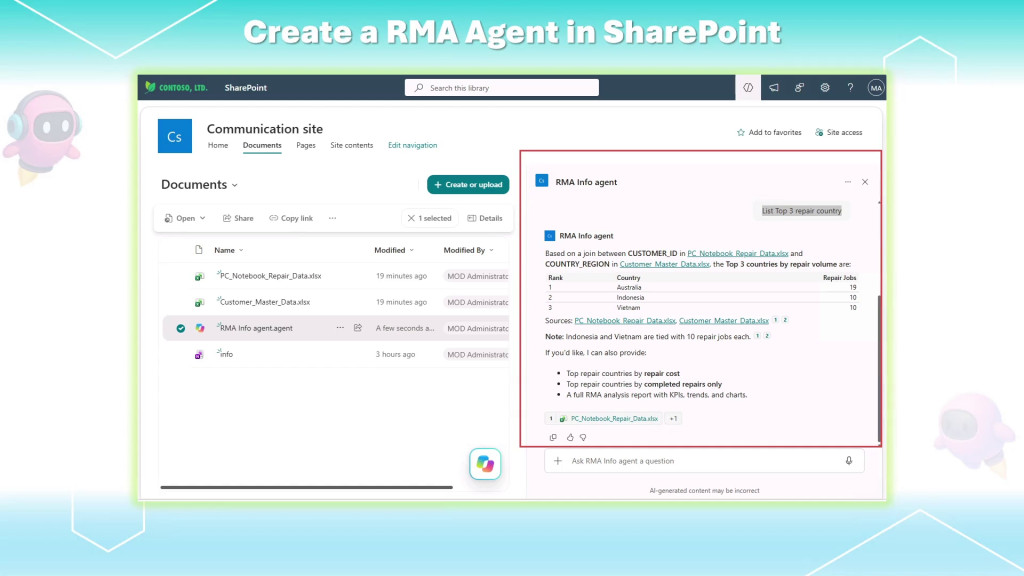Deselect the RMA Info agent.agent checkbox

point(181,328)
